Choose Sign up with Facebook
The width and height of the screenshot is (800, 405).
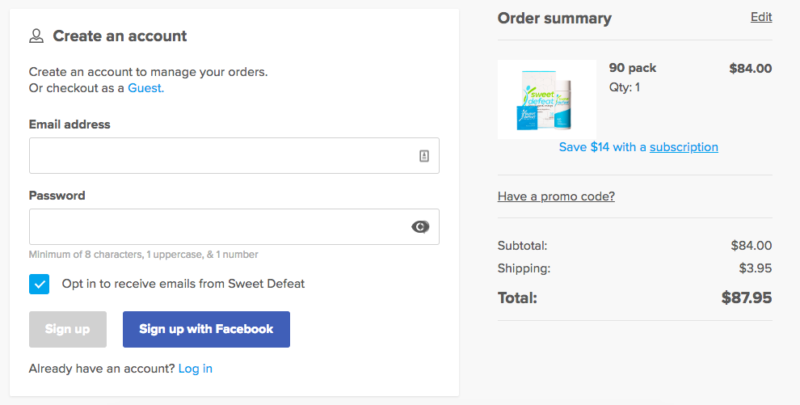(206, 329)
